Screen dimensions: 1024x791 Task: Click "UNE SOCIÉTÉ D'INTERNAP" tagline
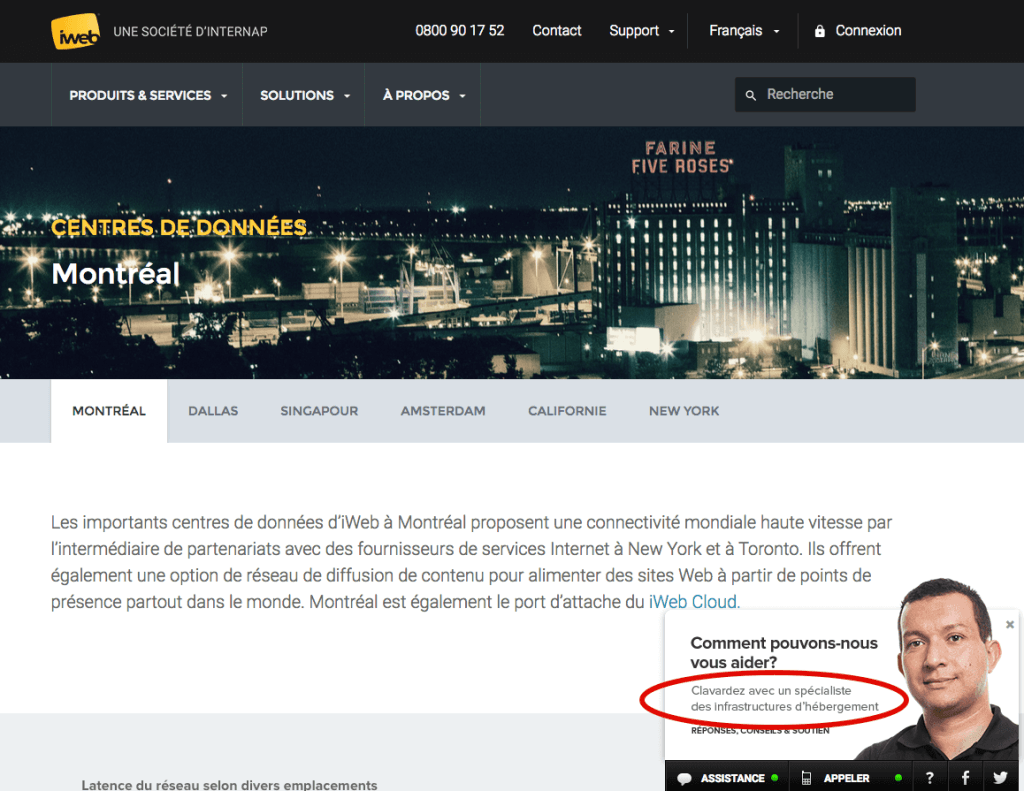190,31
